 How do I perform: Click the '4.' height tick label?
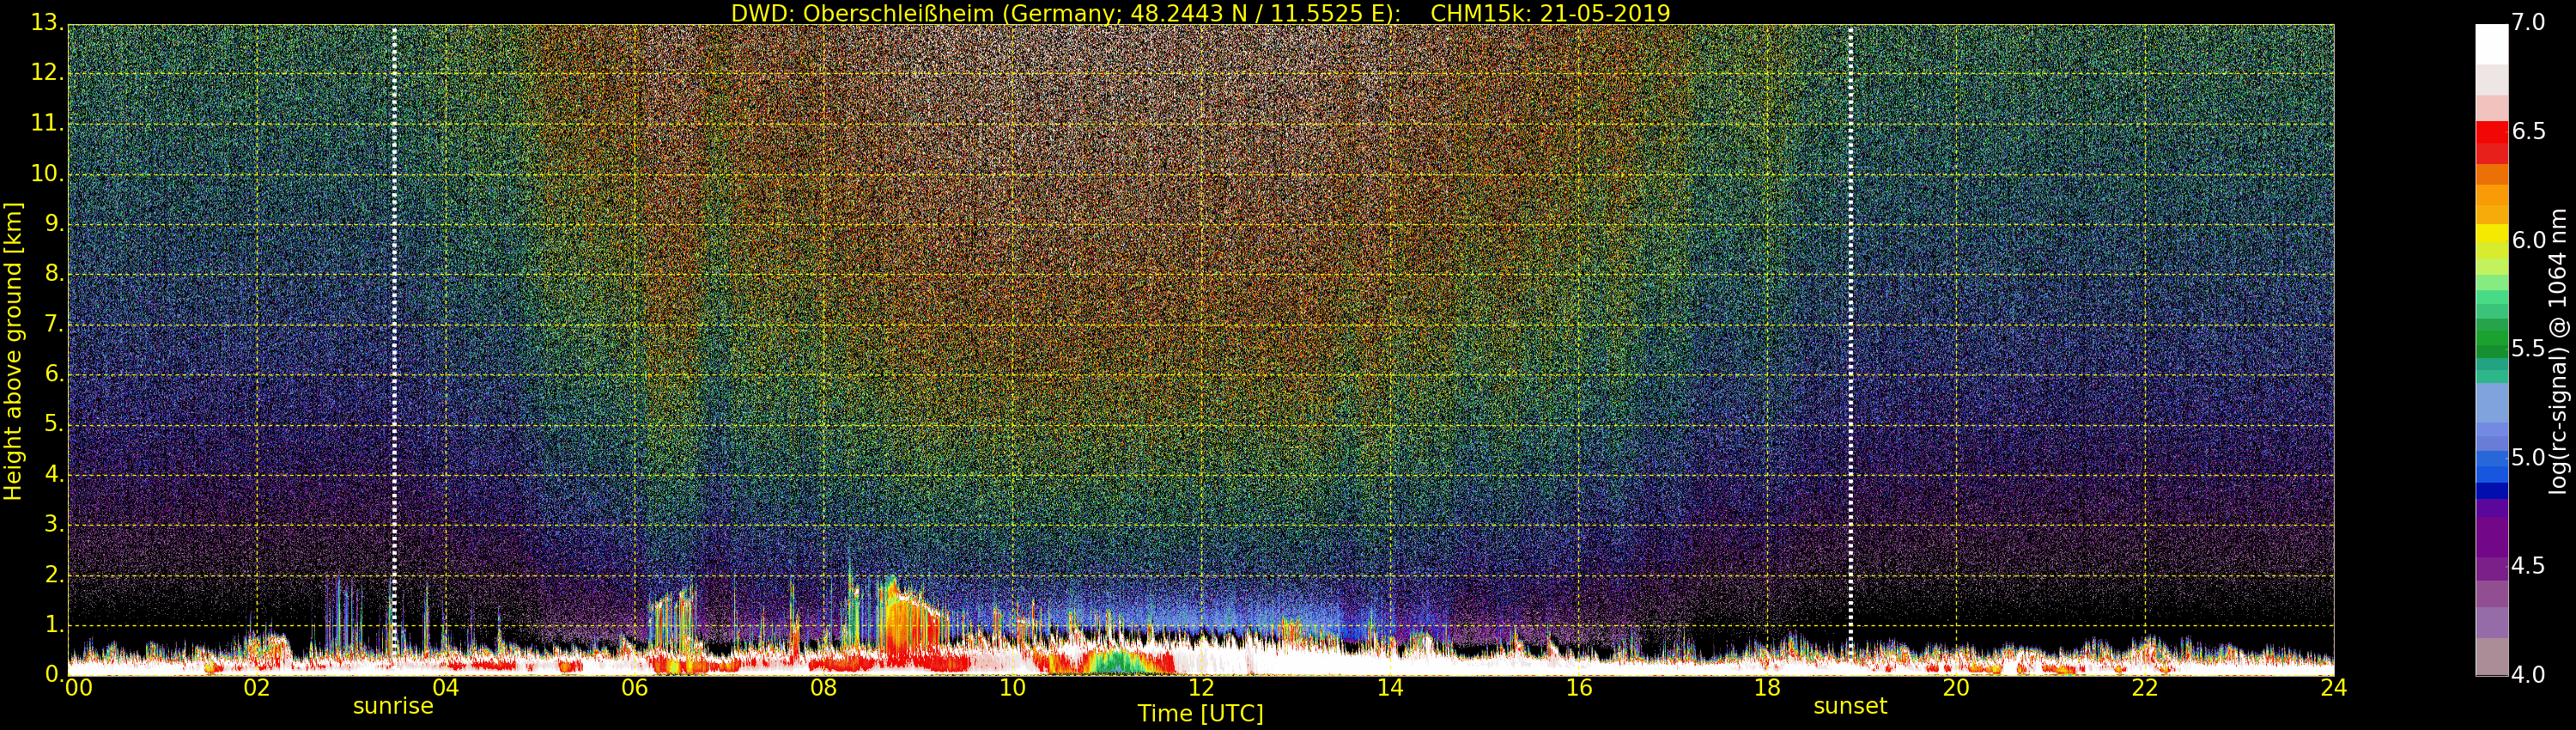point(54,474)
